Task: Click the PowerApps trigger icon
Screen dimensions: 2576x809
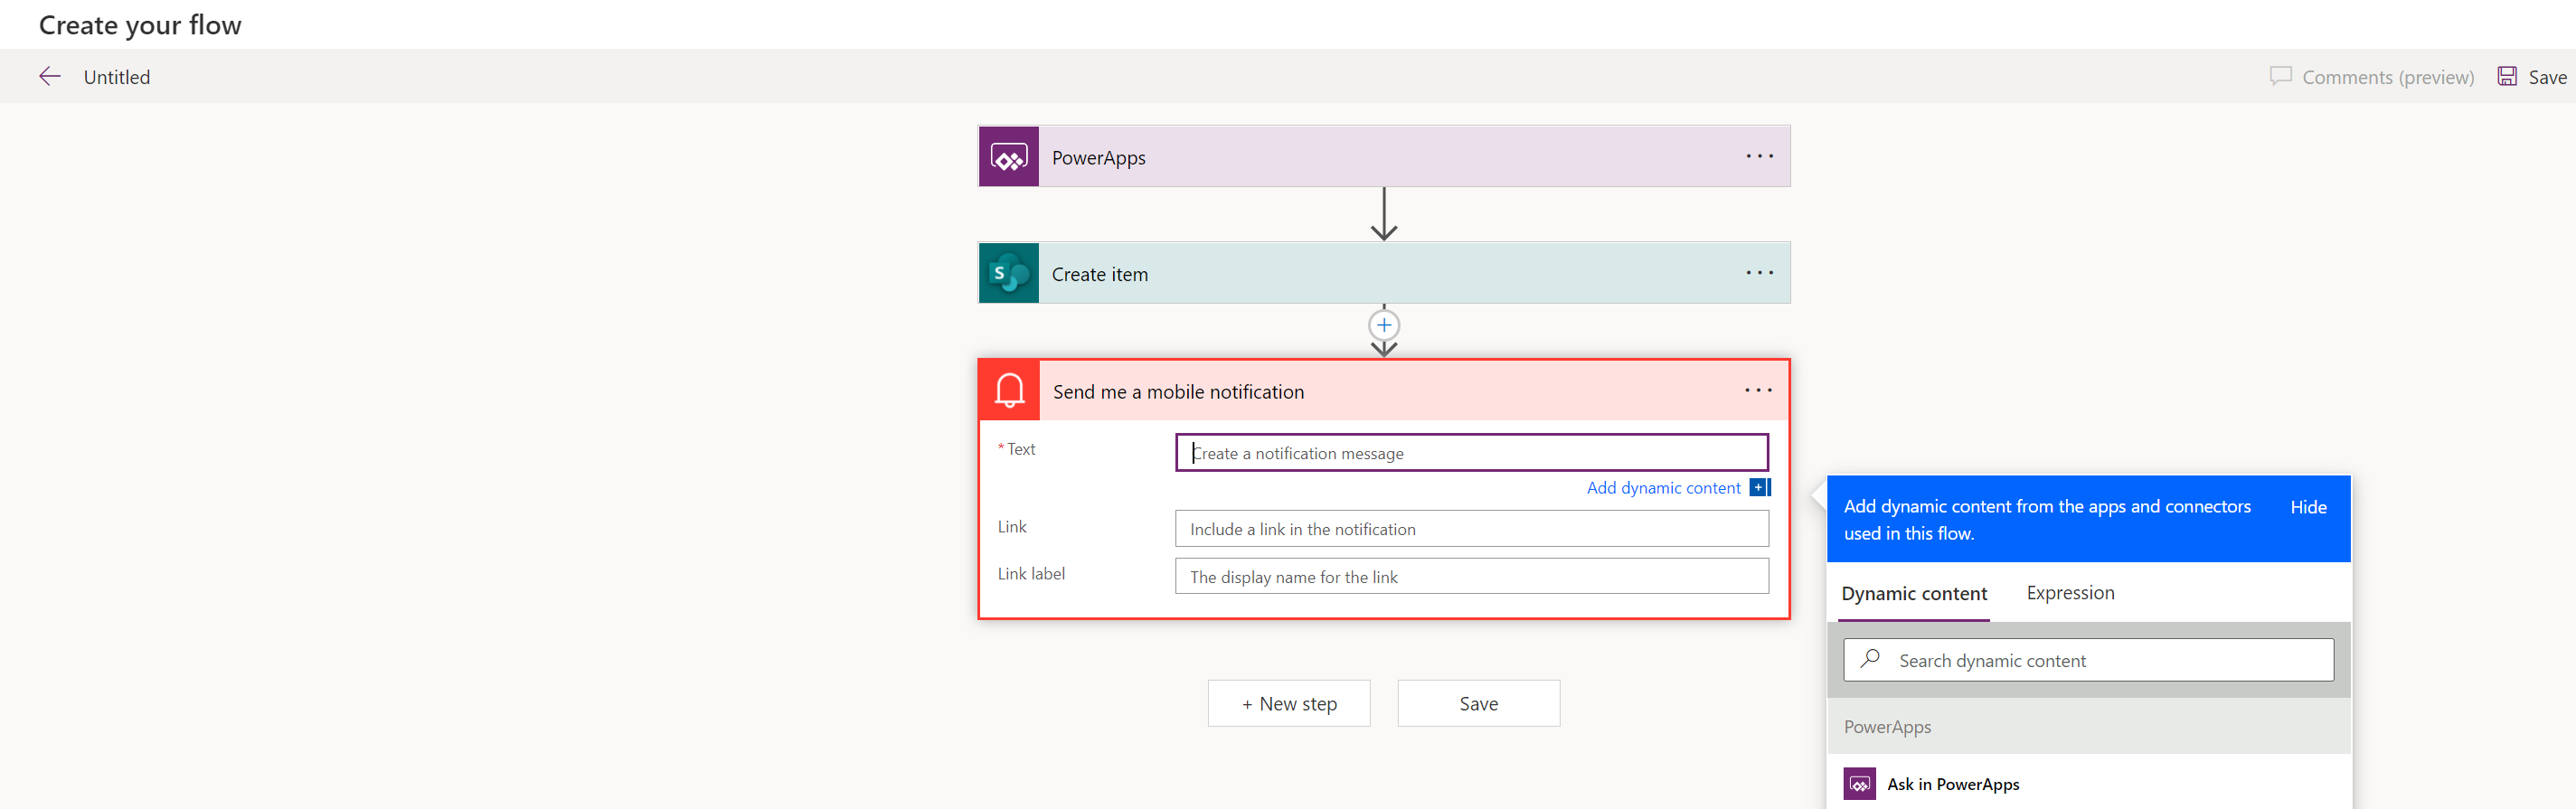Action: point(1009,157)
